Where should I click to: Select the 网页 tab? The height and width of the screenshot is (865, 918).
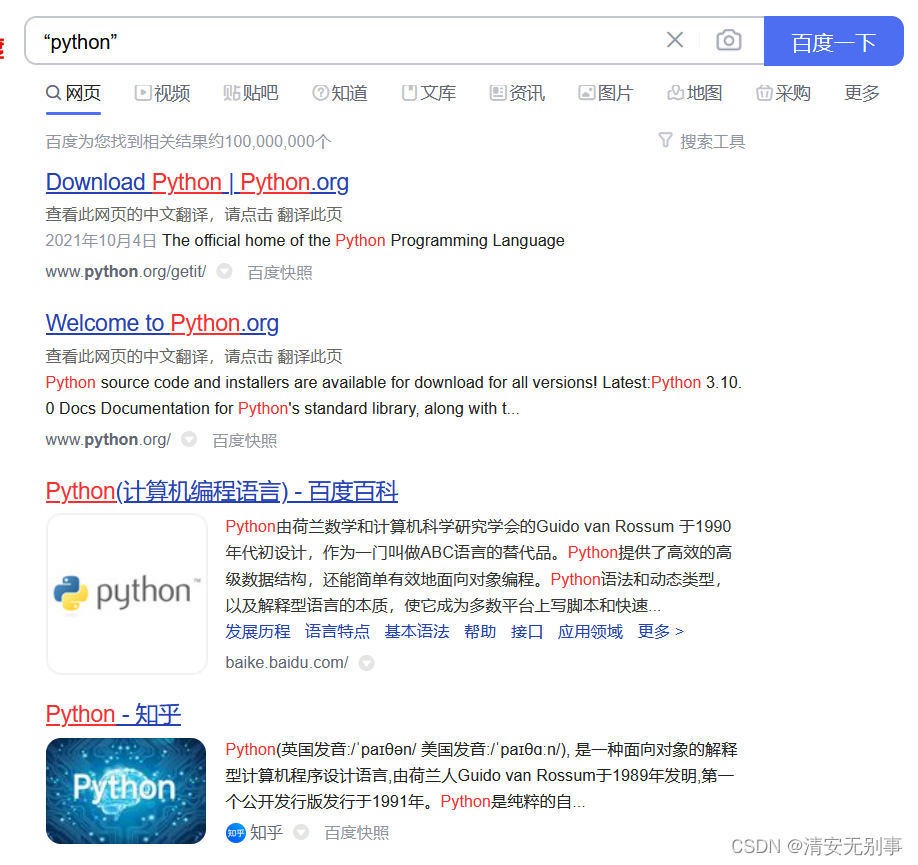point(73,93)
